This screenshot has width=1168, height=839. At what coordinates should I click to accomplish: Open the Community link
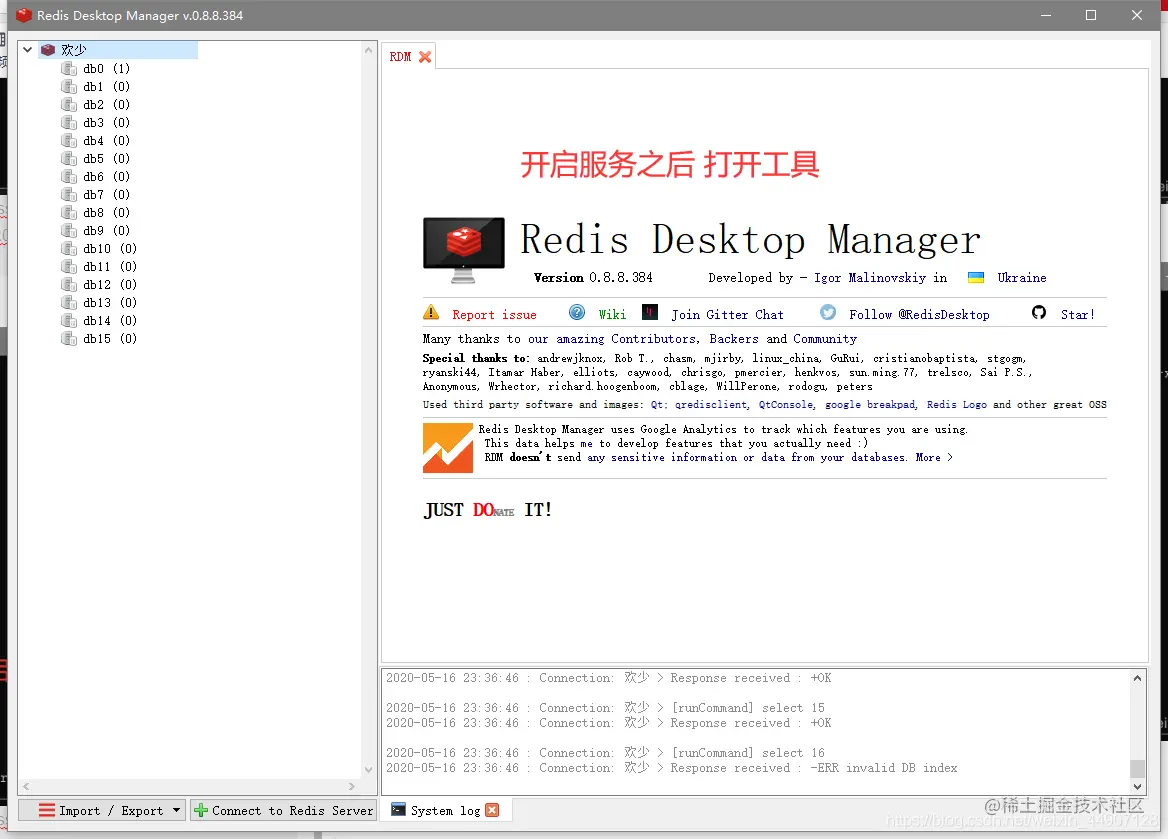(x=825, y=339)
